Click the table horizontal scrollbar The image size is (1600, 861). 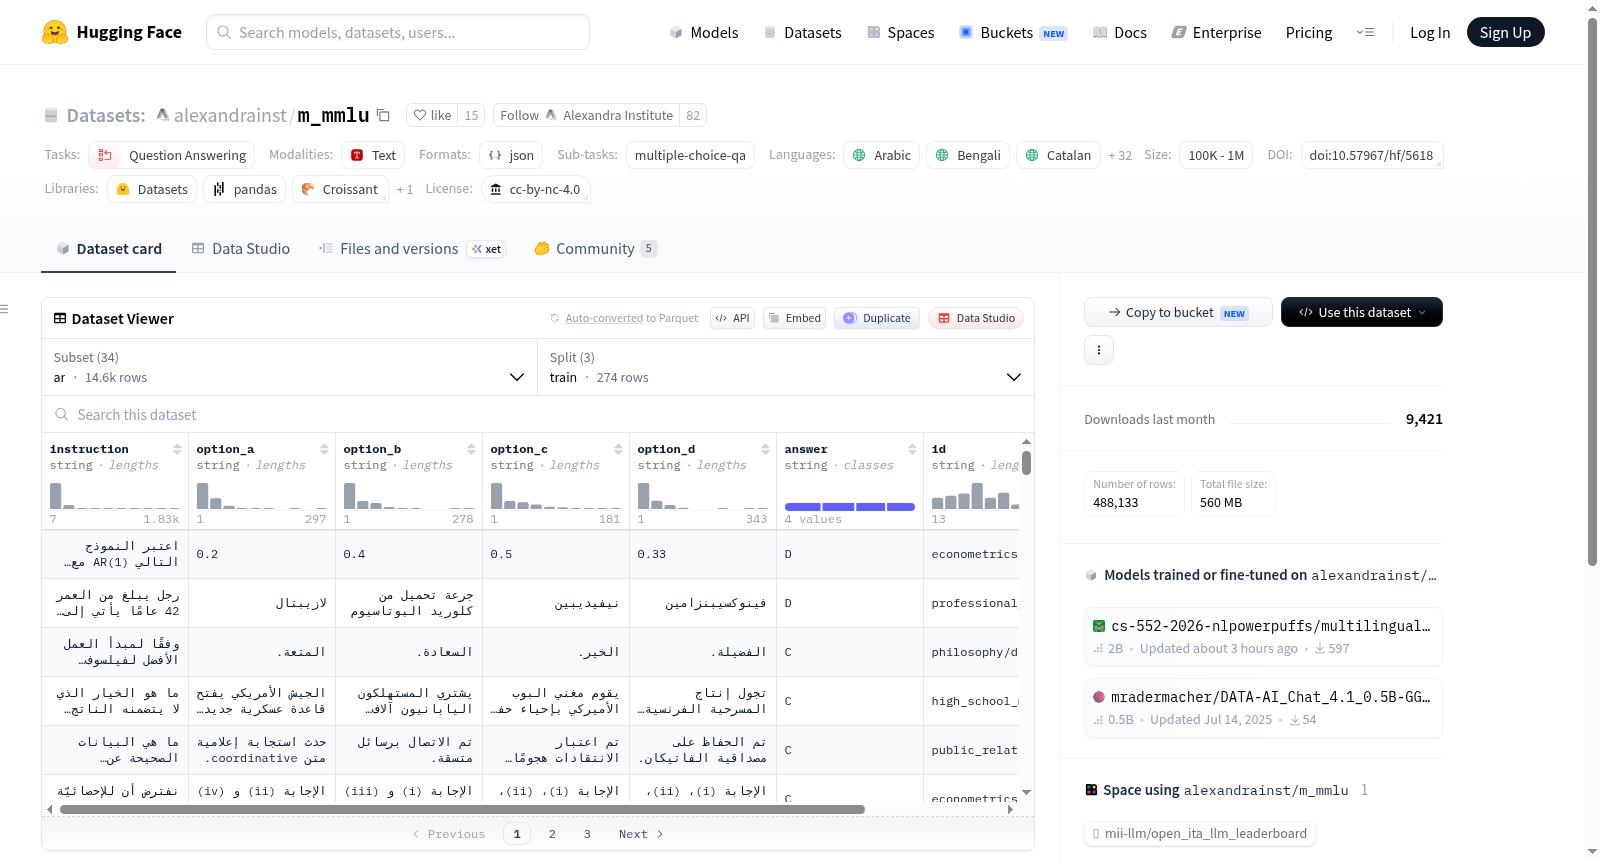pyautogui.click(x=462, y=809)
